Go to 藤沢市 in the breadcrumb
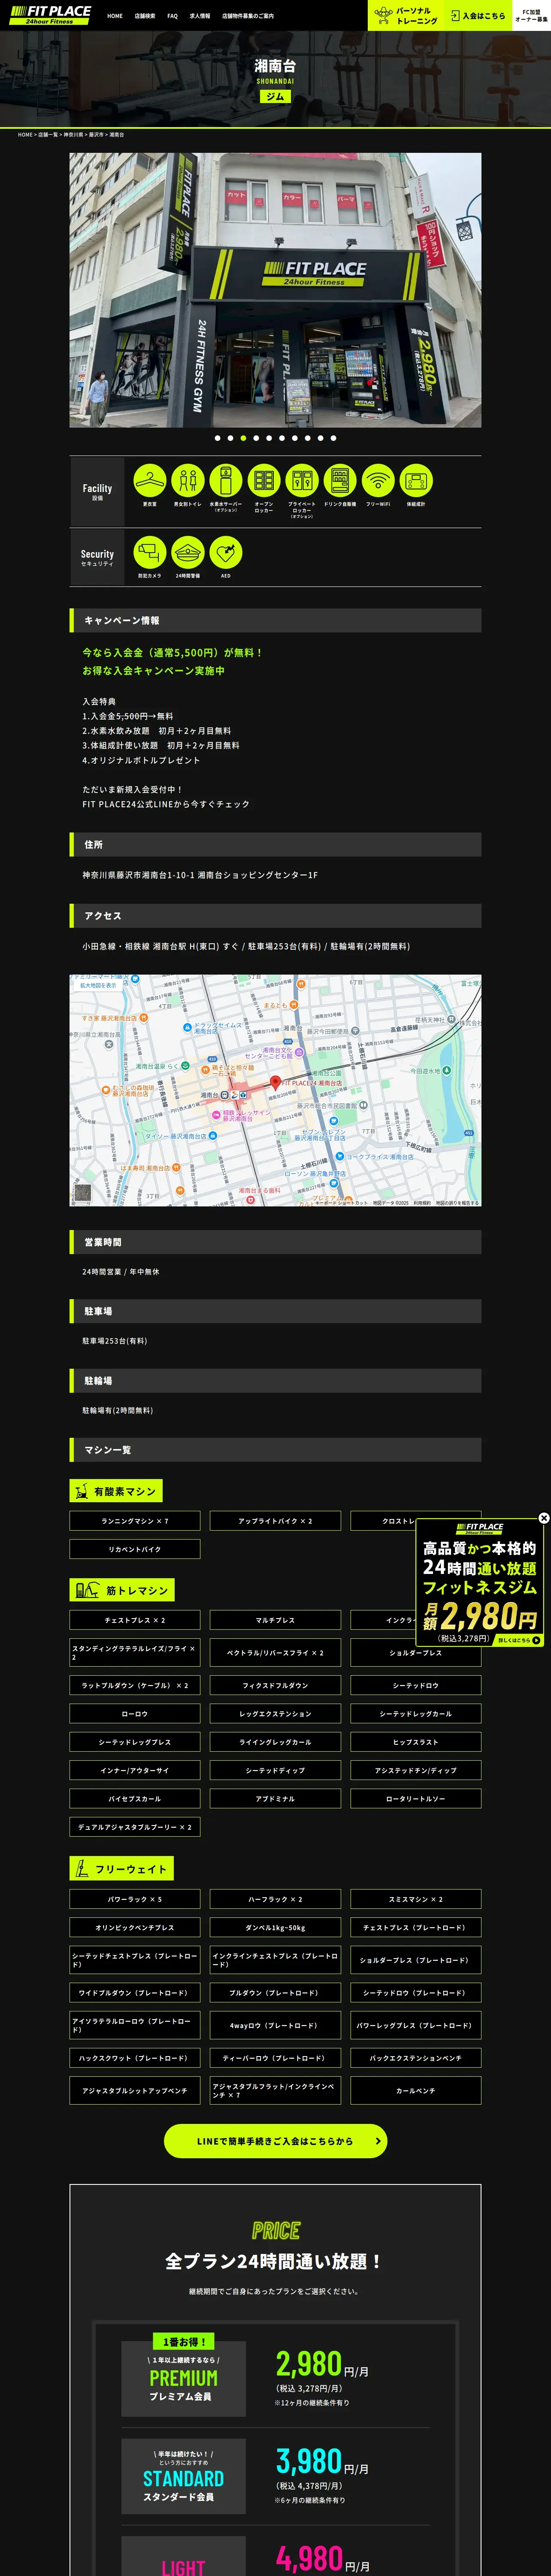The width and height of the screenshot is (551, 2576). pos(96,134)
